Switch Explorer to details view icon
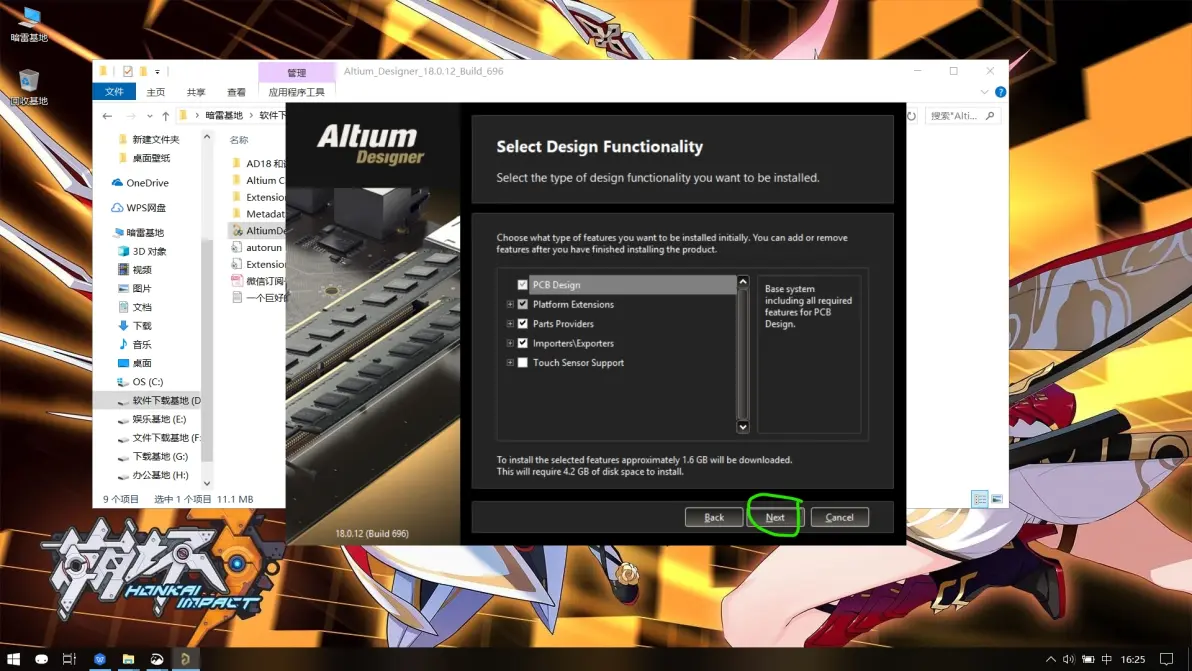 979,499
